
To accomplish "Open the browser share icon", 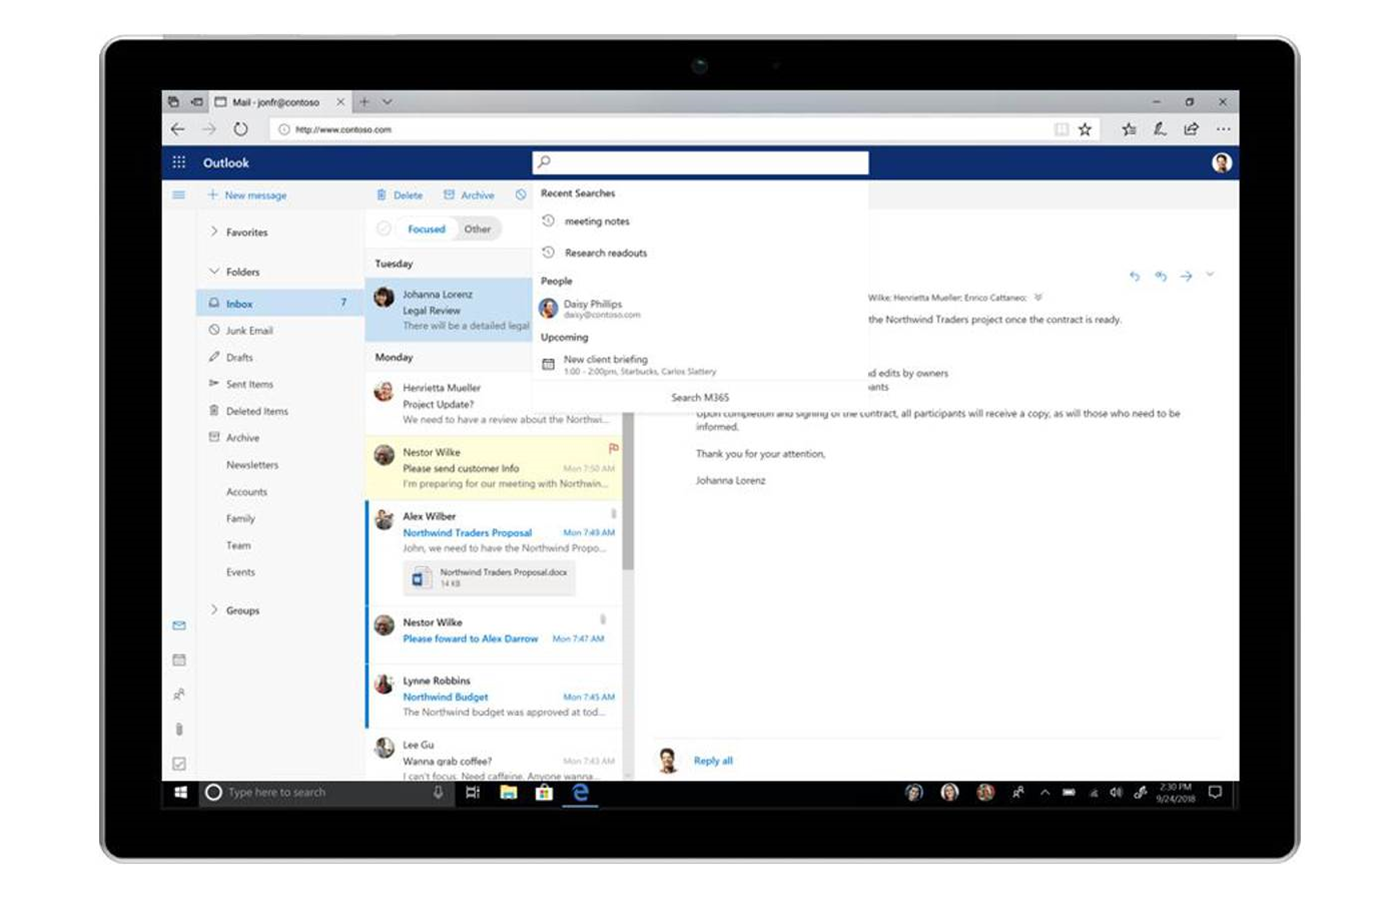I will (1191, 129).
